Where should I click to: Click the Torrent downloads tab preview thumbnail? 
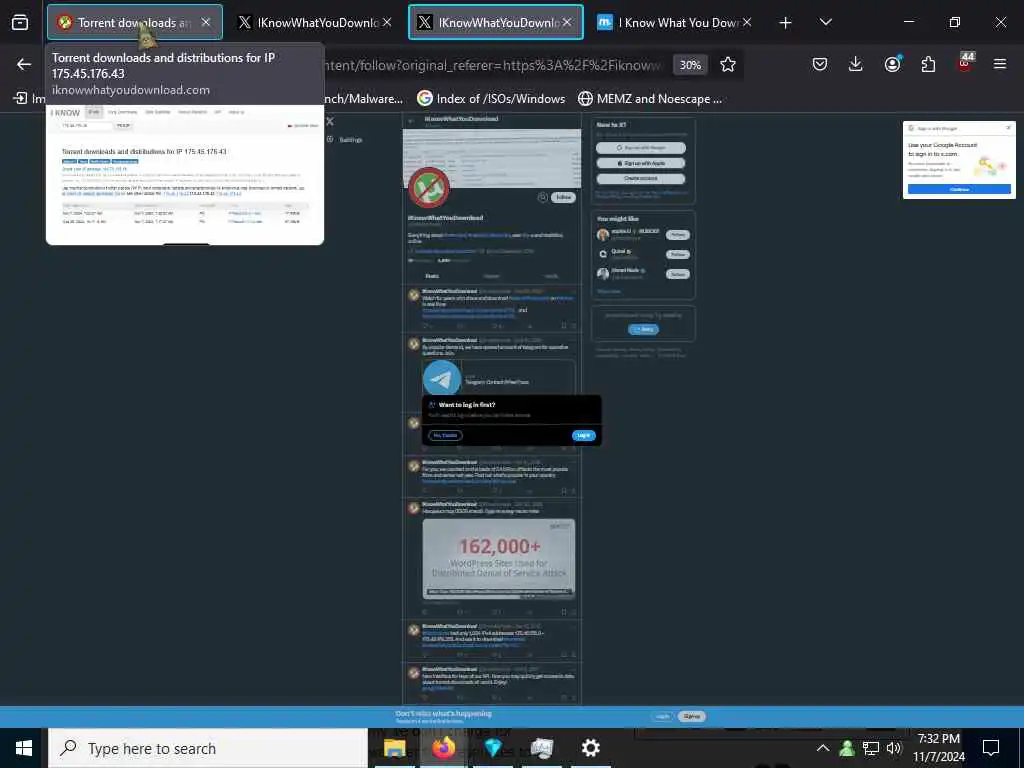click(x=185, y=174)
